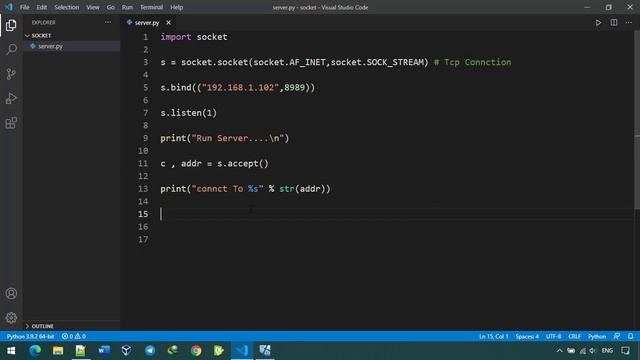640x360 pixels.
Task: Click the IP string "192.168.1.102"
Action: pos(240,87)
